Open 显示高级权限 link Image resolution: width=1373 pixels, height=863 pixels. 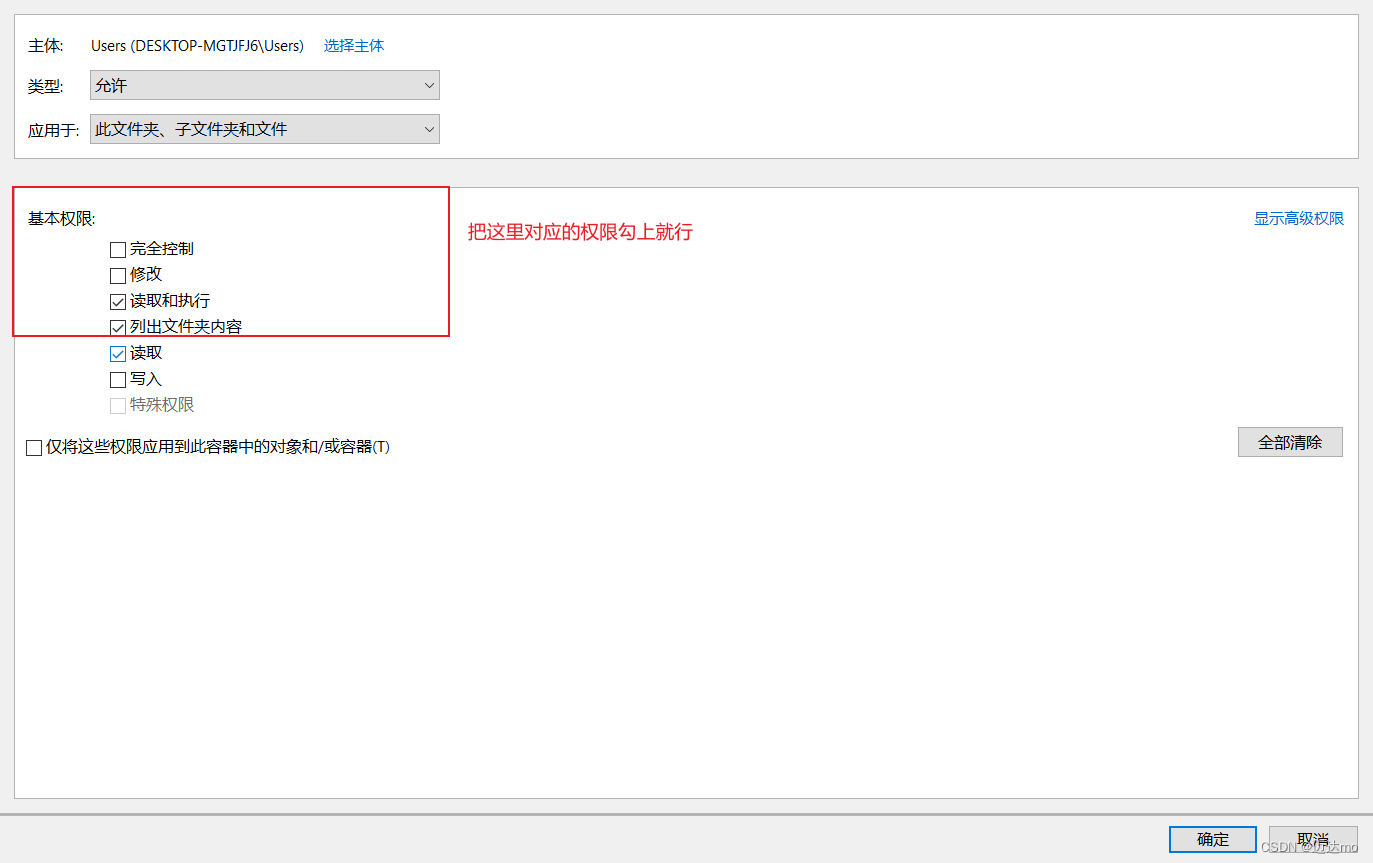[x=1299, y=218]
